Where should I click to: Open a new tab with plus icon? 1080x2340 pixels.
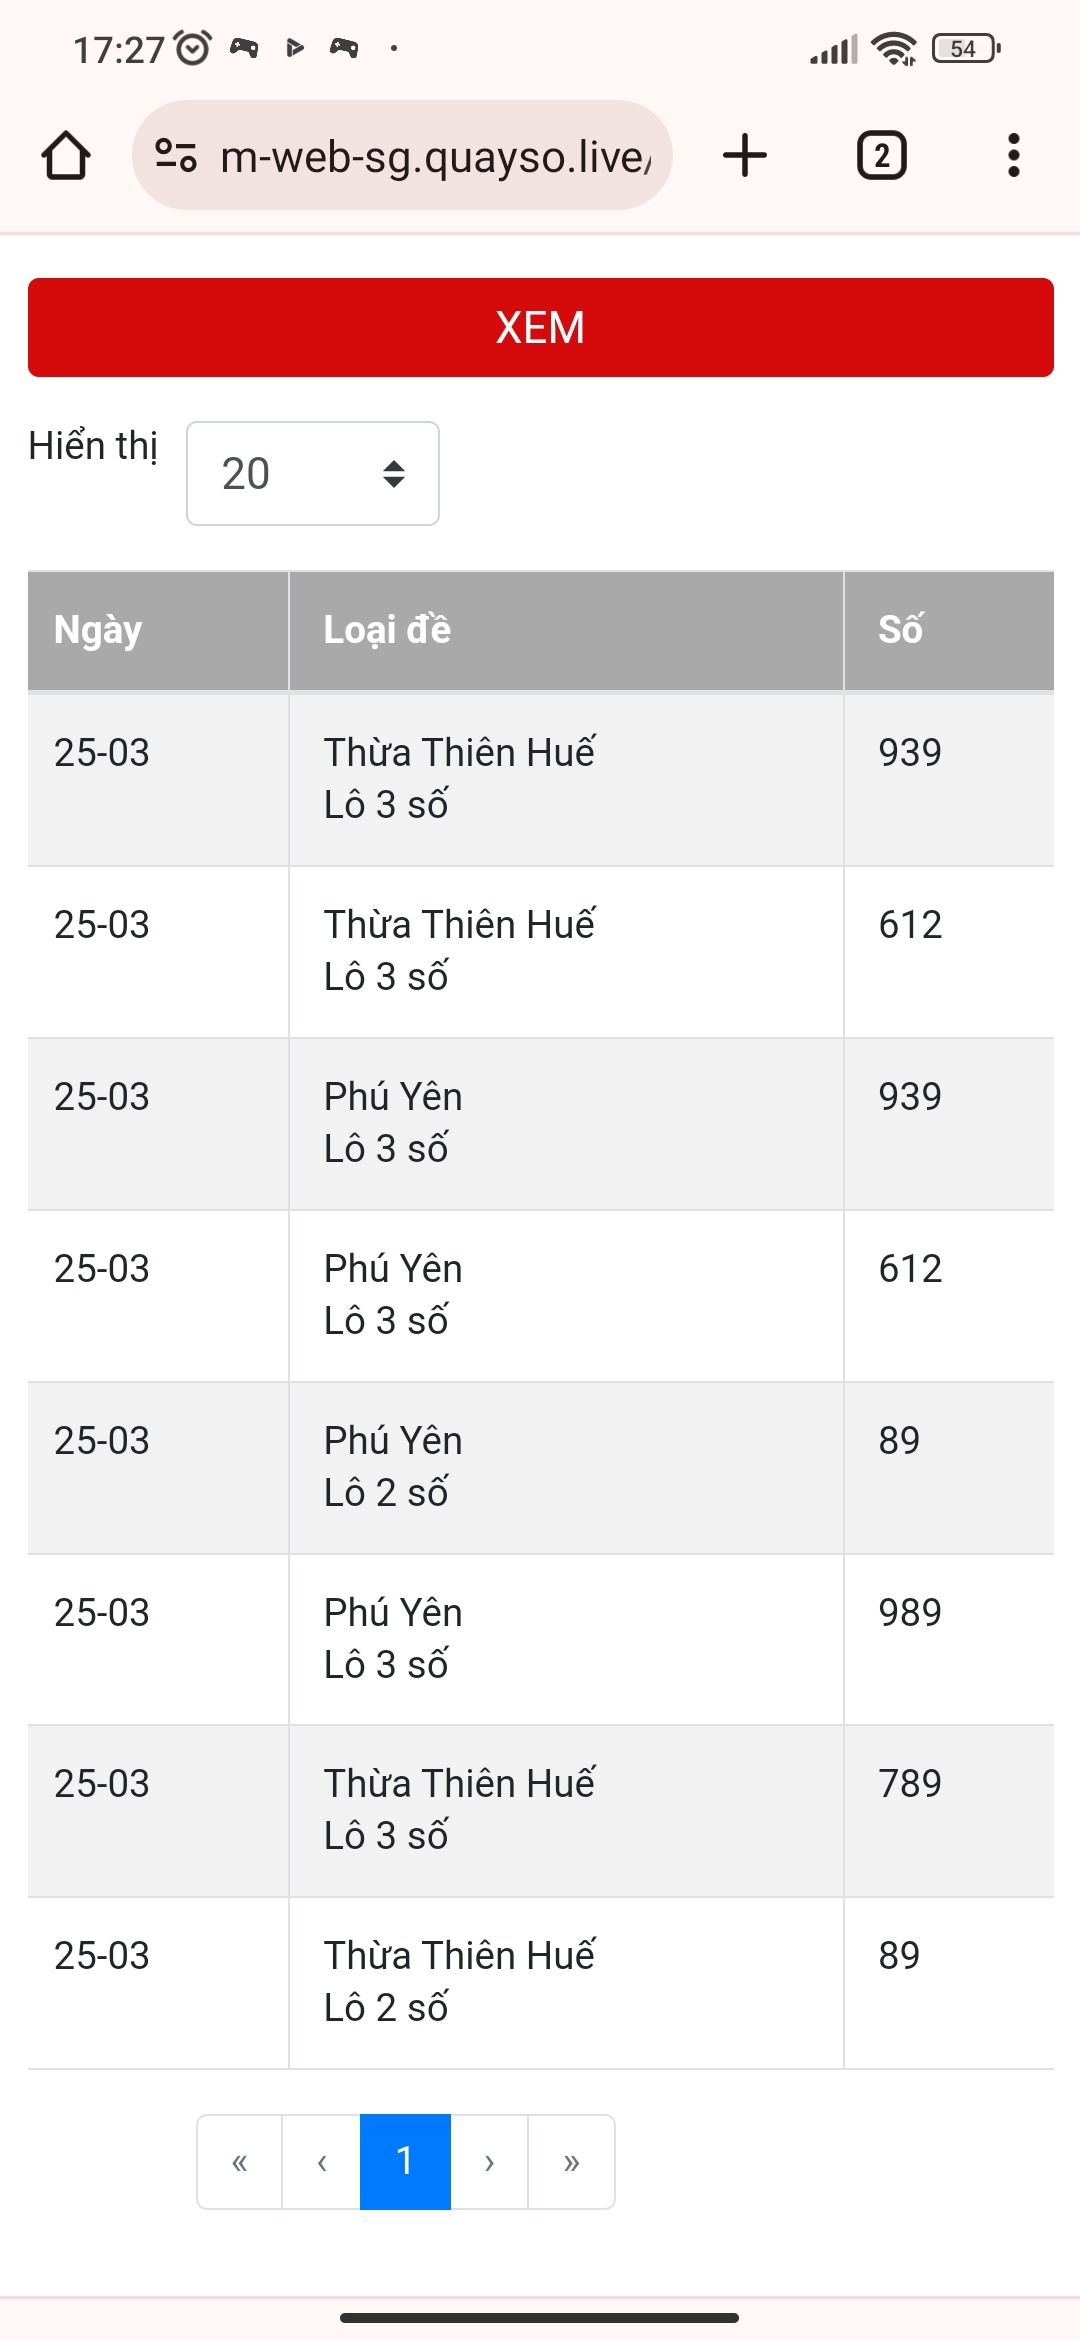click(745, 156)
